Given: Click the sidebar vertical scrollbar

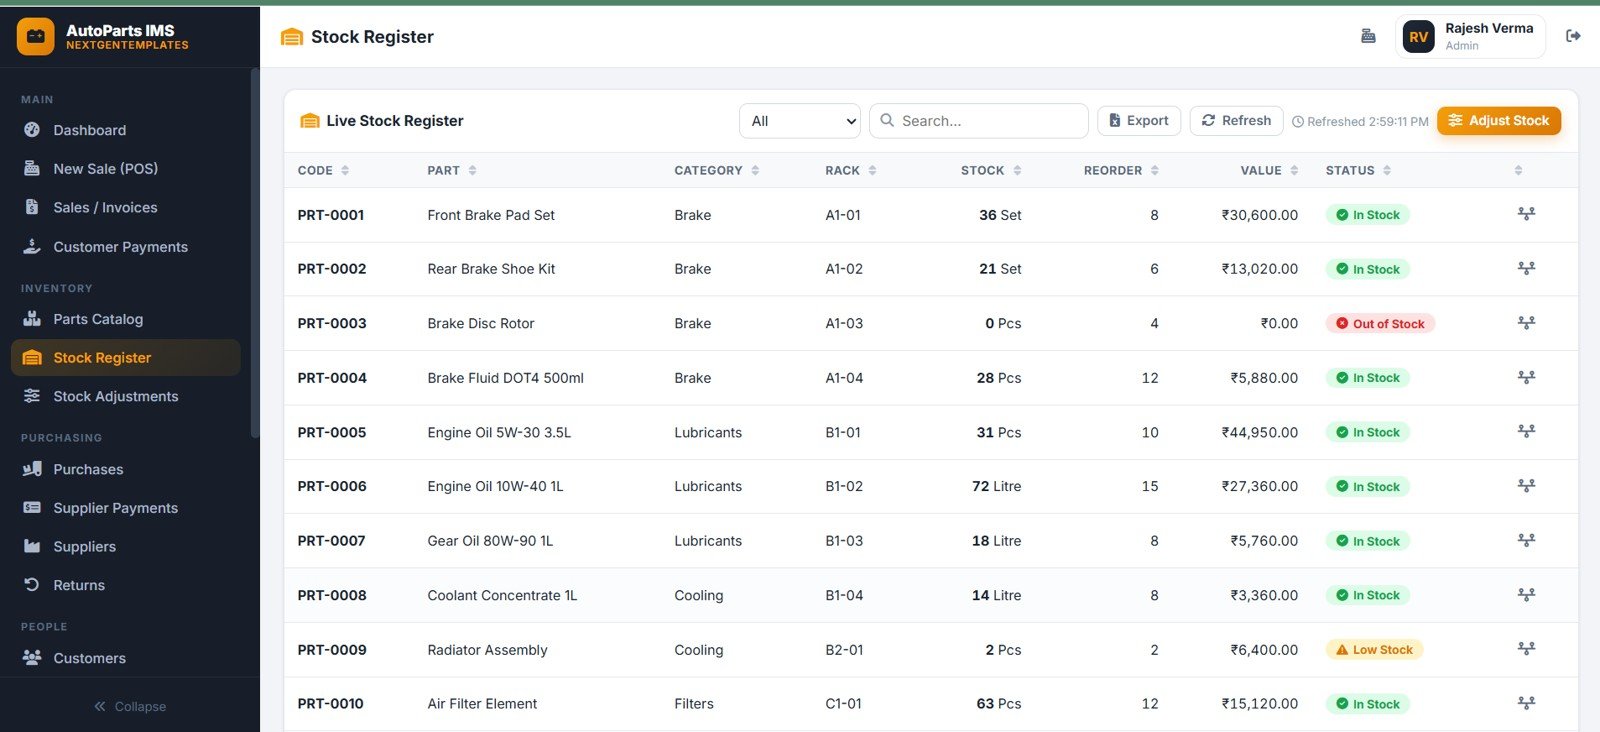Looking at the screenshot, I should pos(254,253).
